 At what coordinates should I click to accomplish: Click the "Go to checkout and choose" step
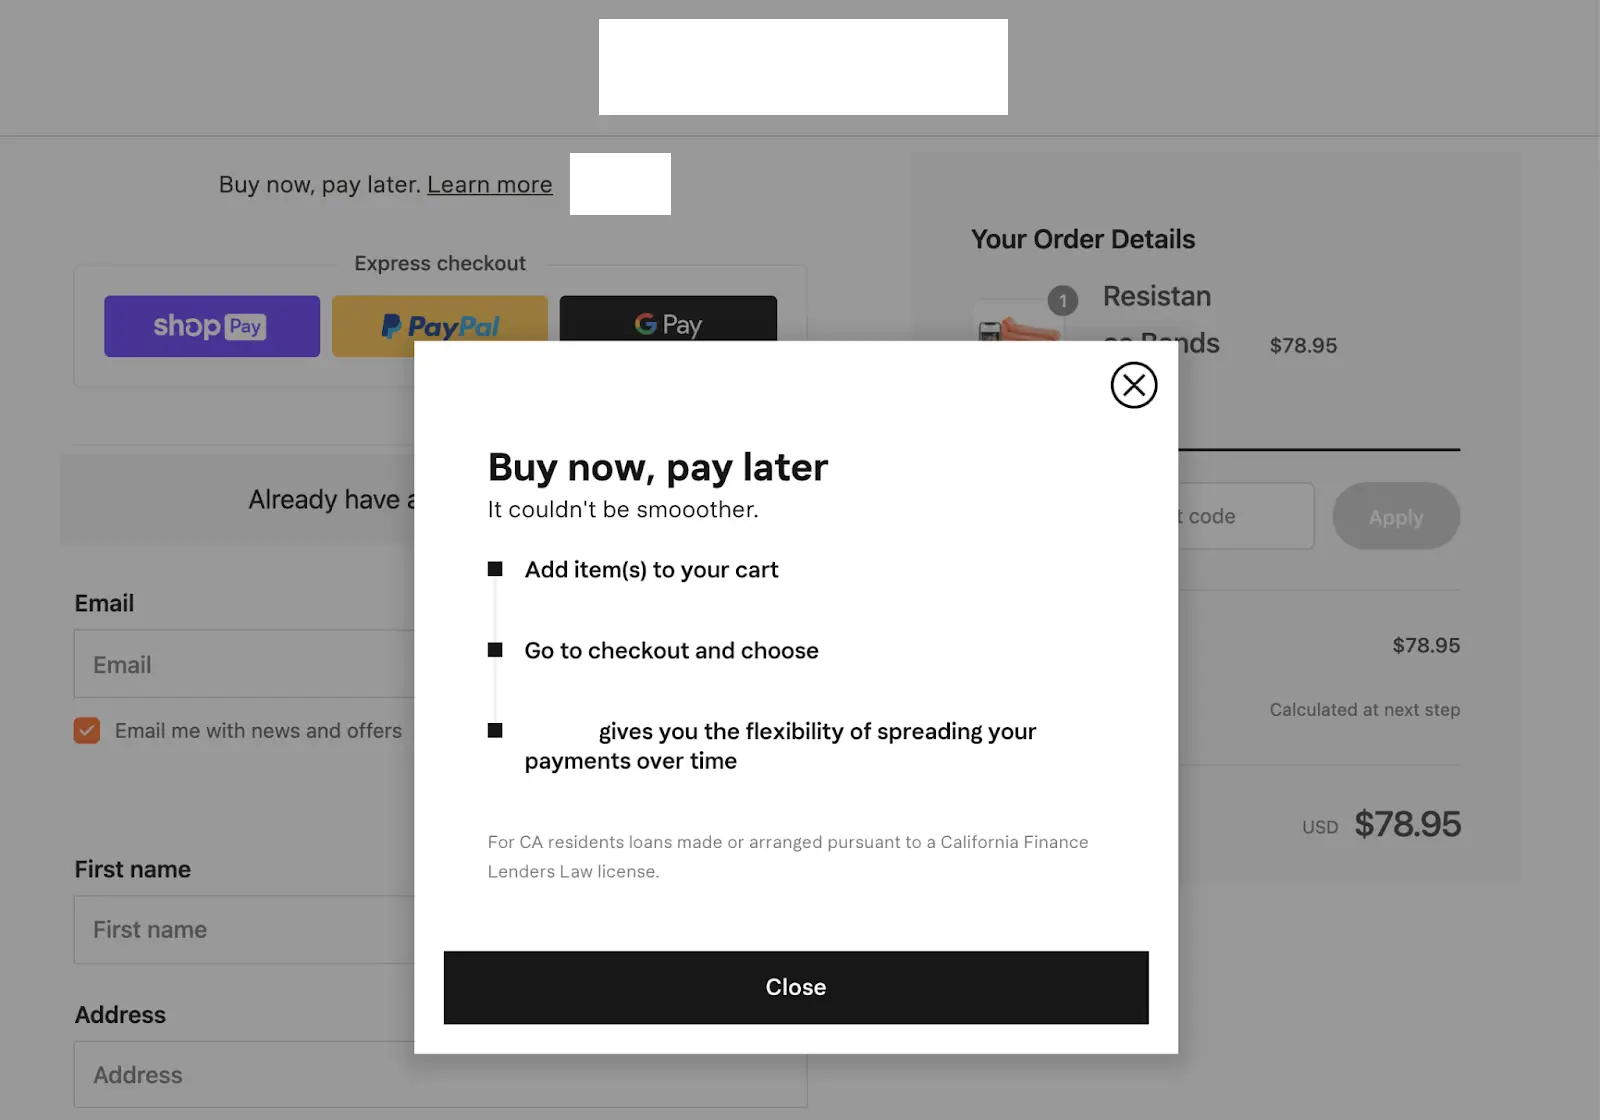tap(671, 651)
